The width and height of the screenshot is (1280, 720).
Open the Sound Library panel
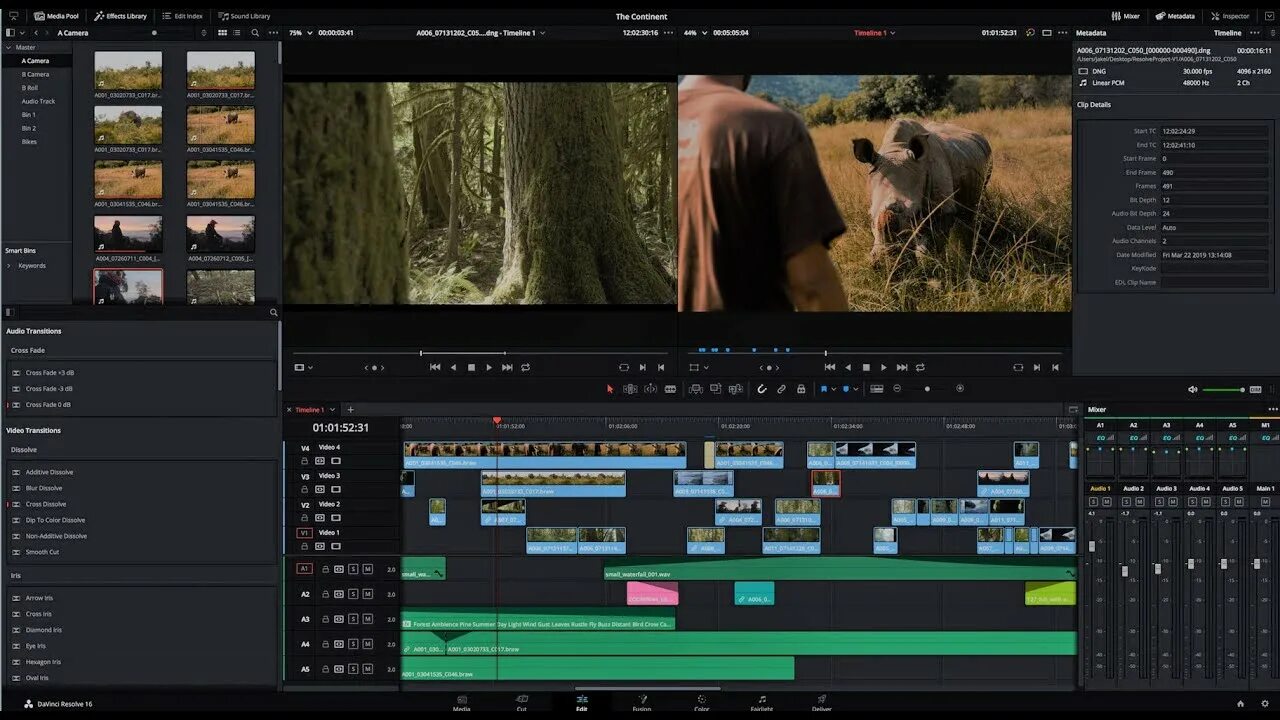244,16
